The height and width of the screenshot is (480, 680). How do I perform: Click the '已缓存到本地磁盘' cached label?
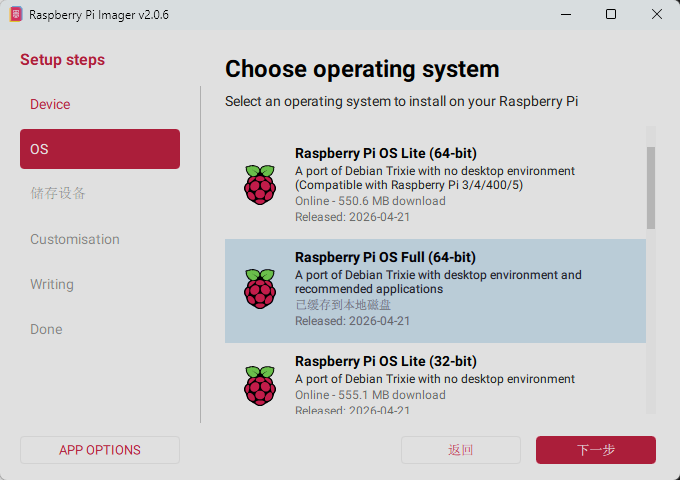point(343,305)
